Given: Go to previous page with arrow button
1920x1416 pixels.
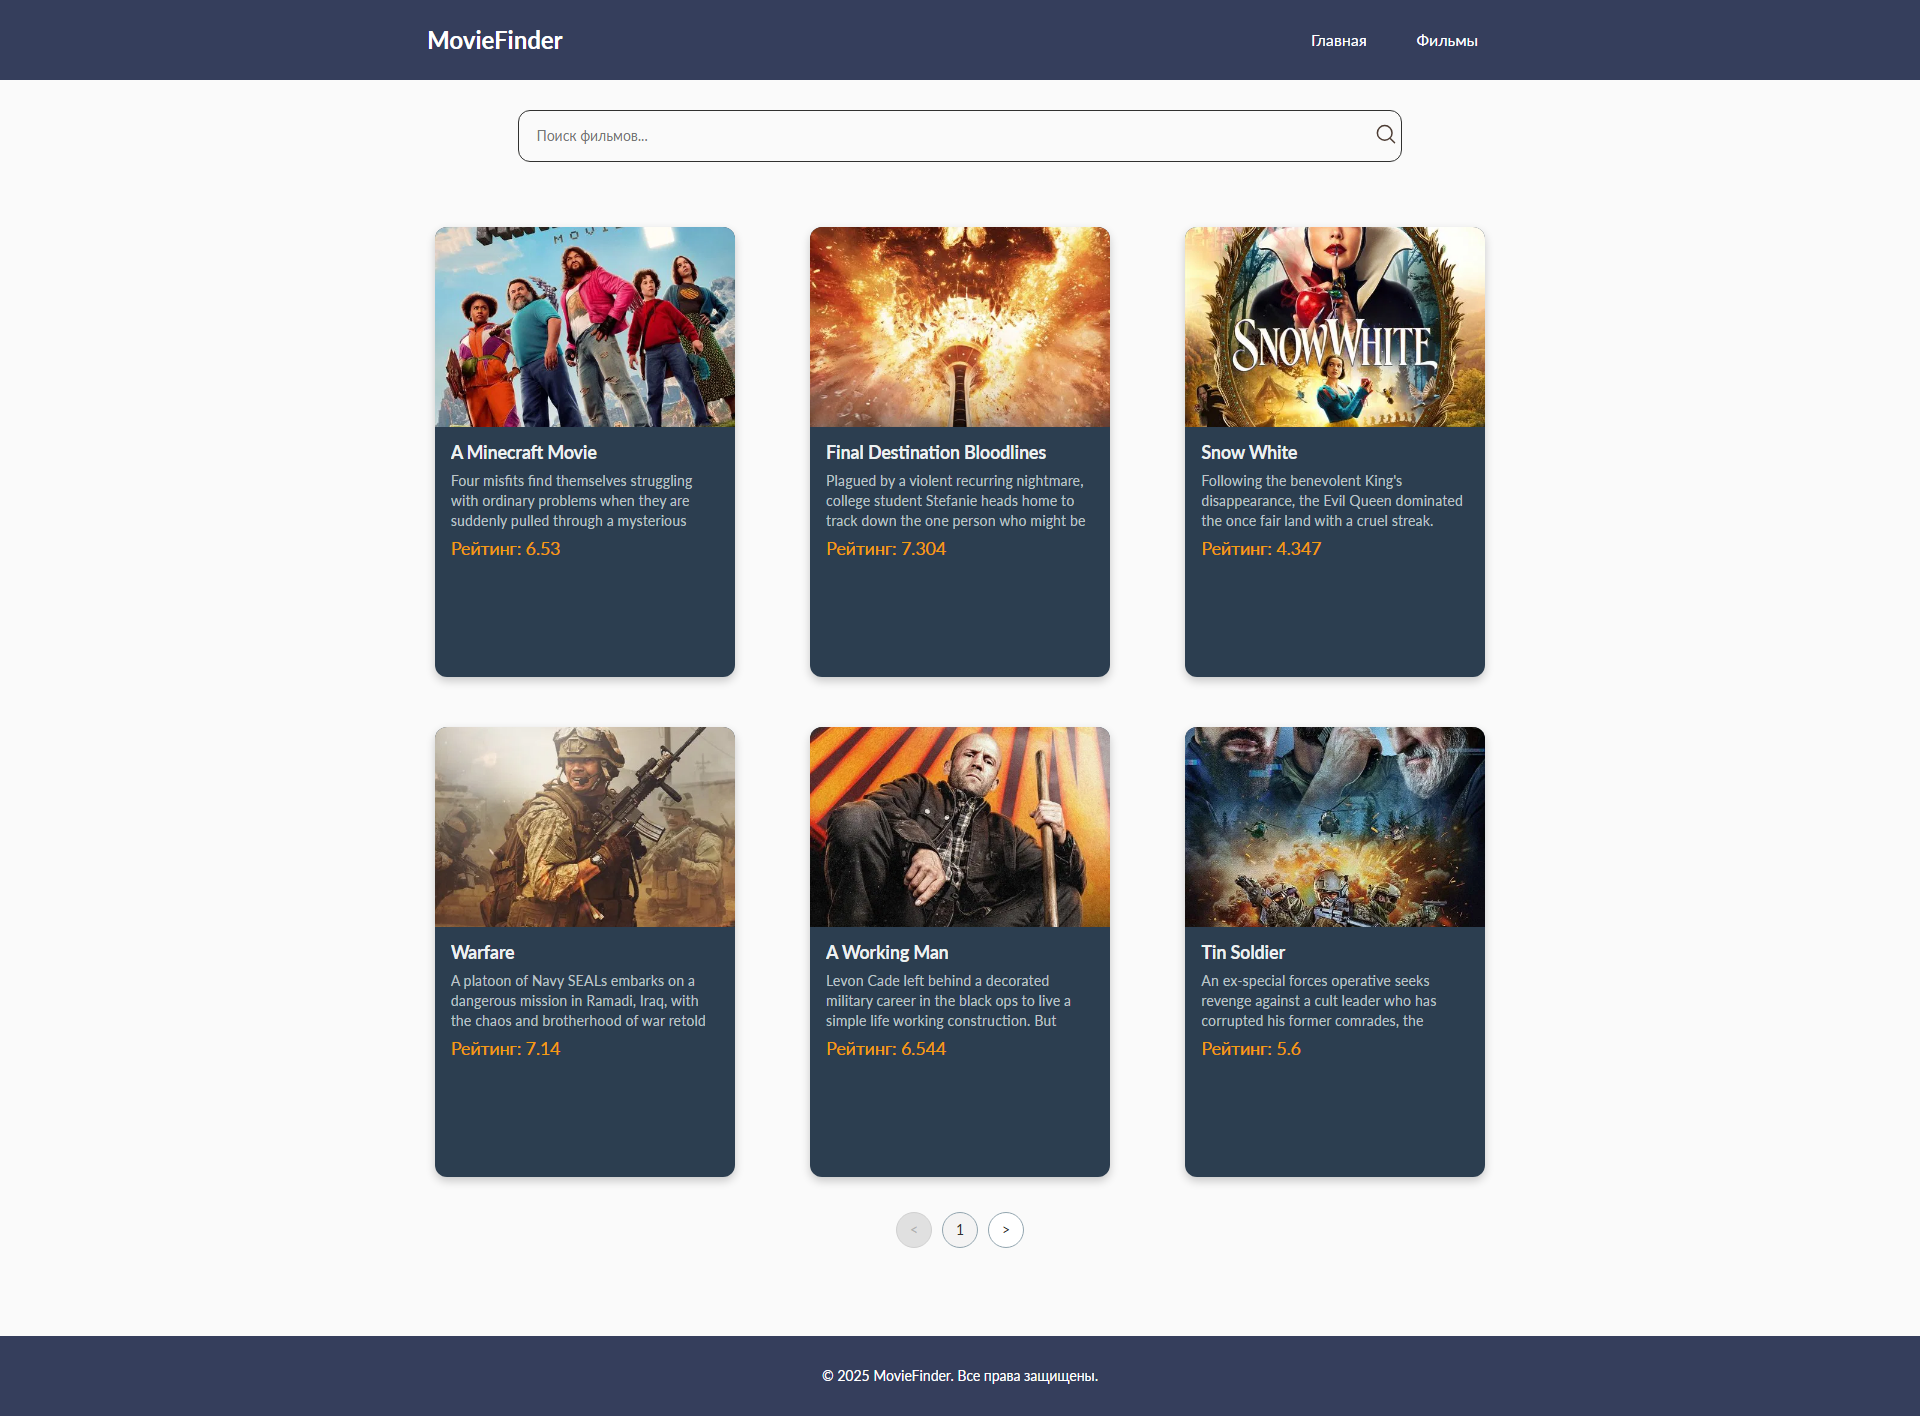Looking at the screenshot, I should pos(914,1230).
